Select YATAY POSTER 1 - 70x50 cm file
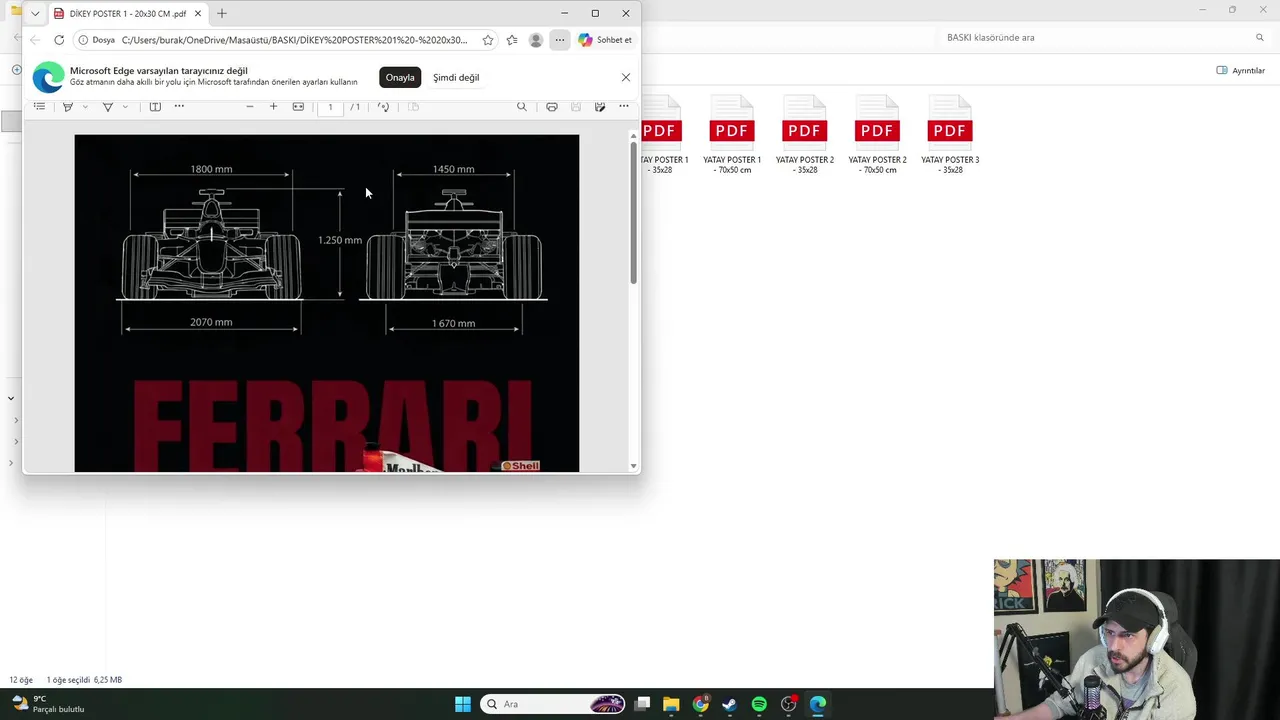The image size is (1280, 720). coord(732,135)
